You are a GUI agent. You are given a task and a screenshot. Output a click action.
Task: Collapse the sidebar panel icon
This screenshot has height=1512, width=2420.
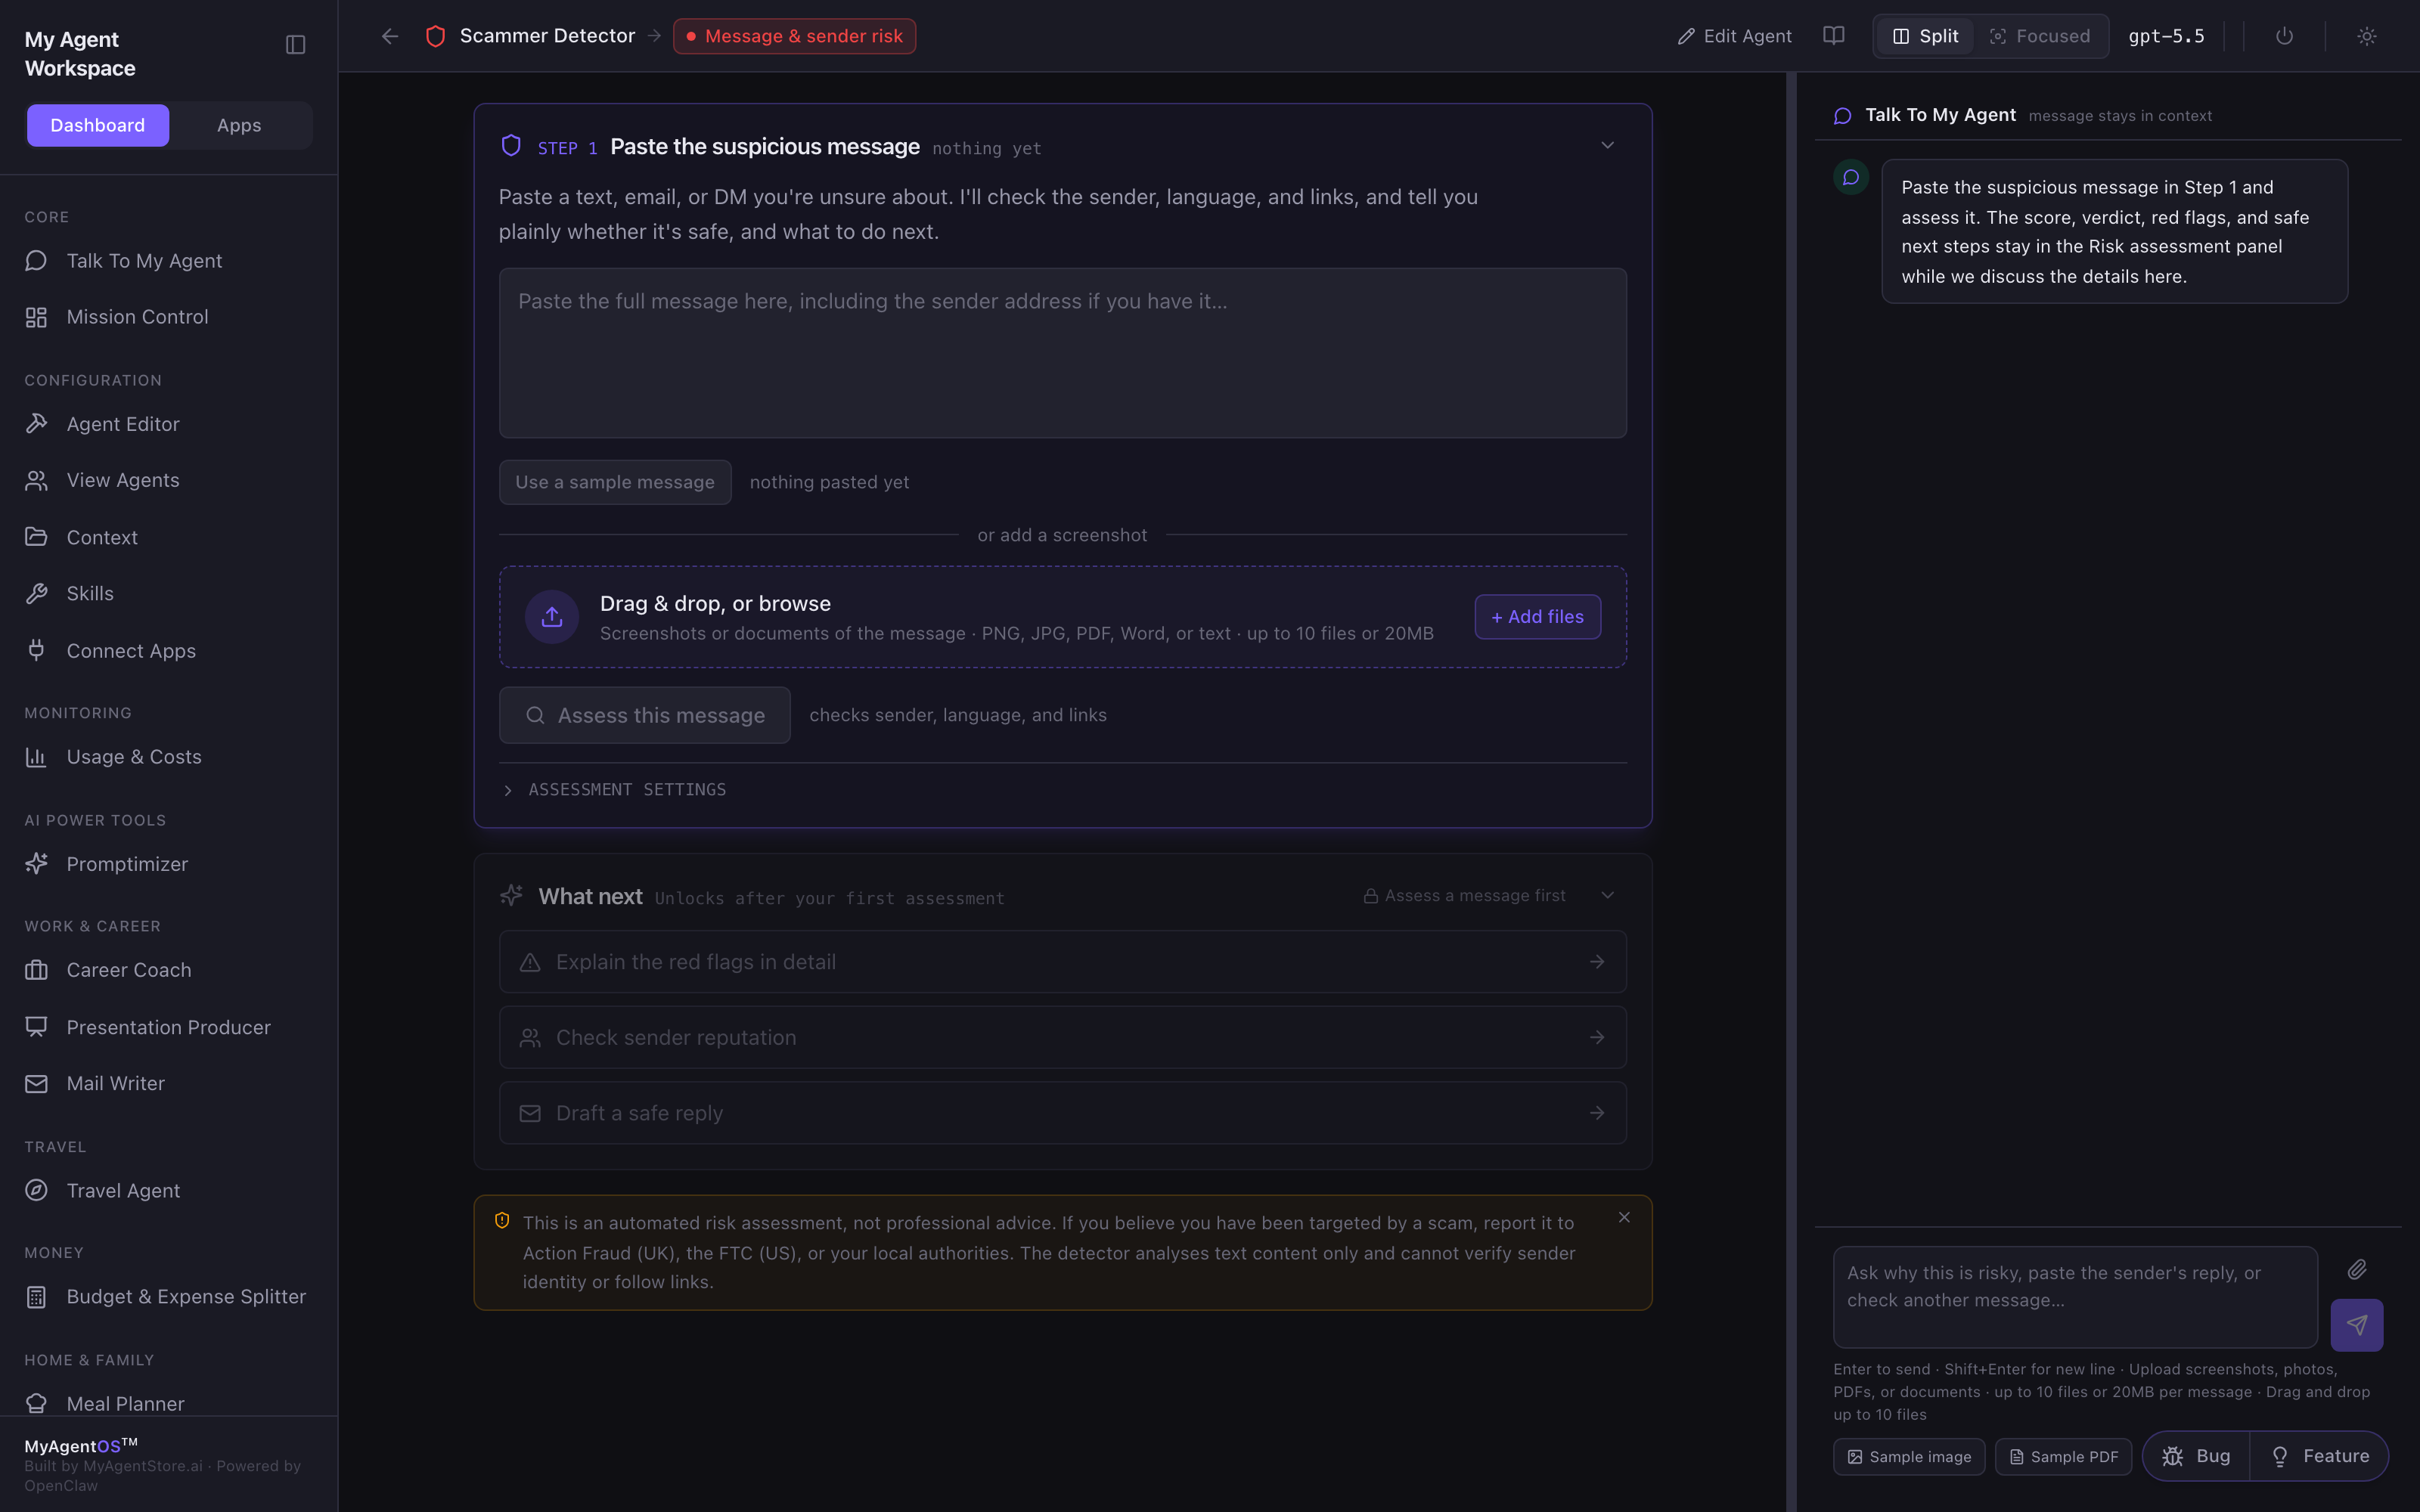[x=295, y=45]
